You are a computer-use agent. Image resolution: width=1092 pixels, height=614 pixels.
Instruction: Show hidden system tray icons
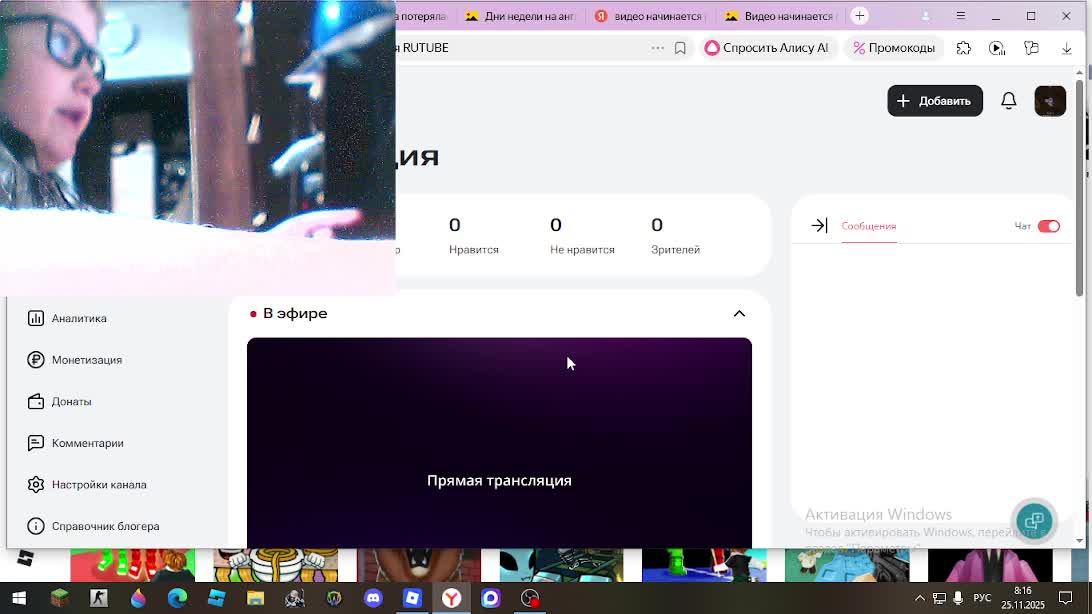coord(919,598)
